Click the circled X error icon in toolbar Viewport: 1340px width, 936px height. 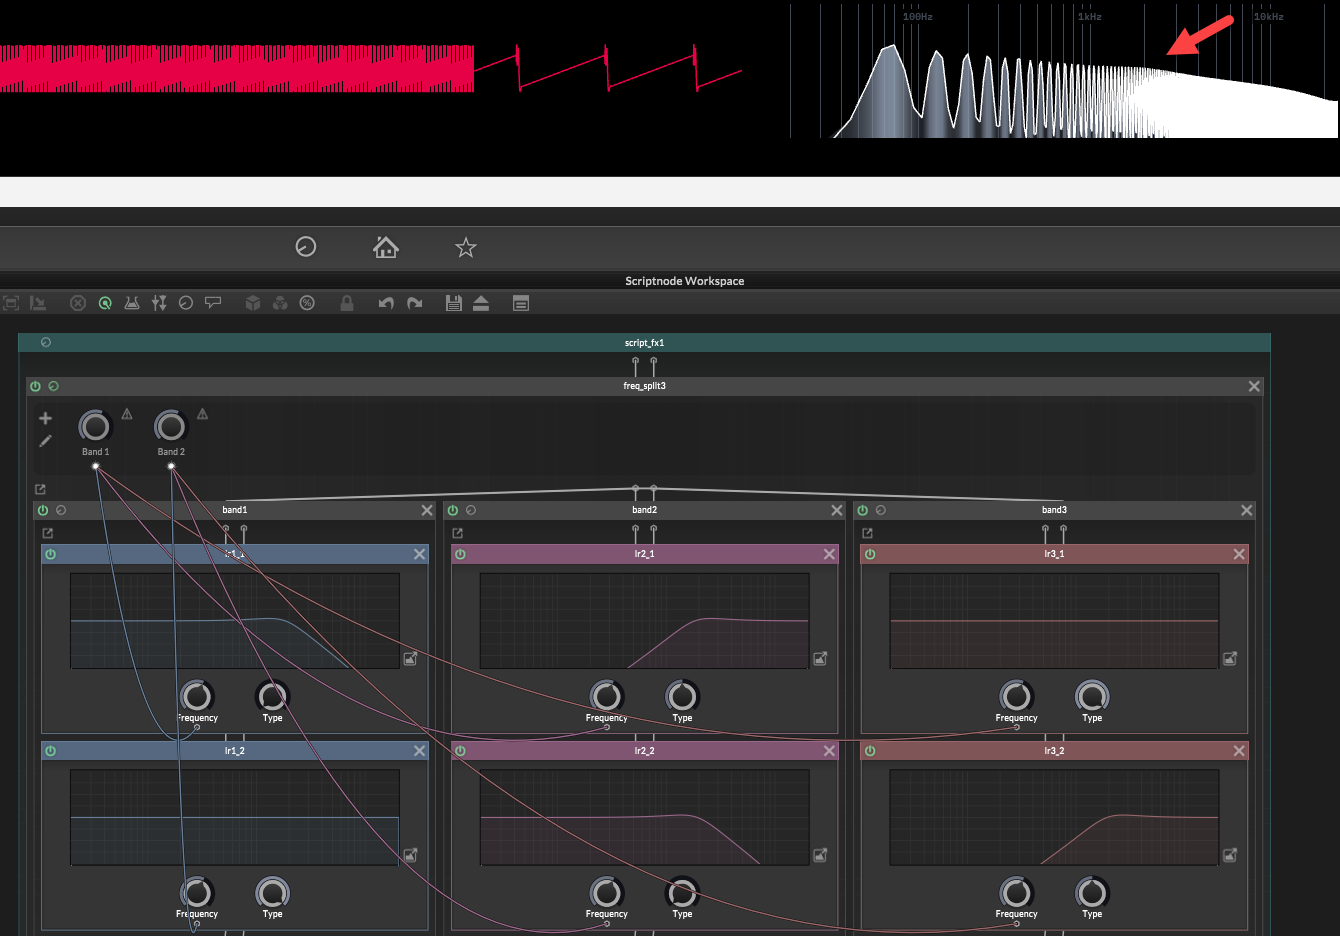click(x=78, y=303)
